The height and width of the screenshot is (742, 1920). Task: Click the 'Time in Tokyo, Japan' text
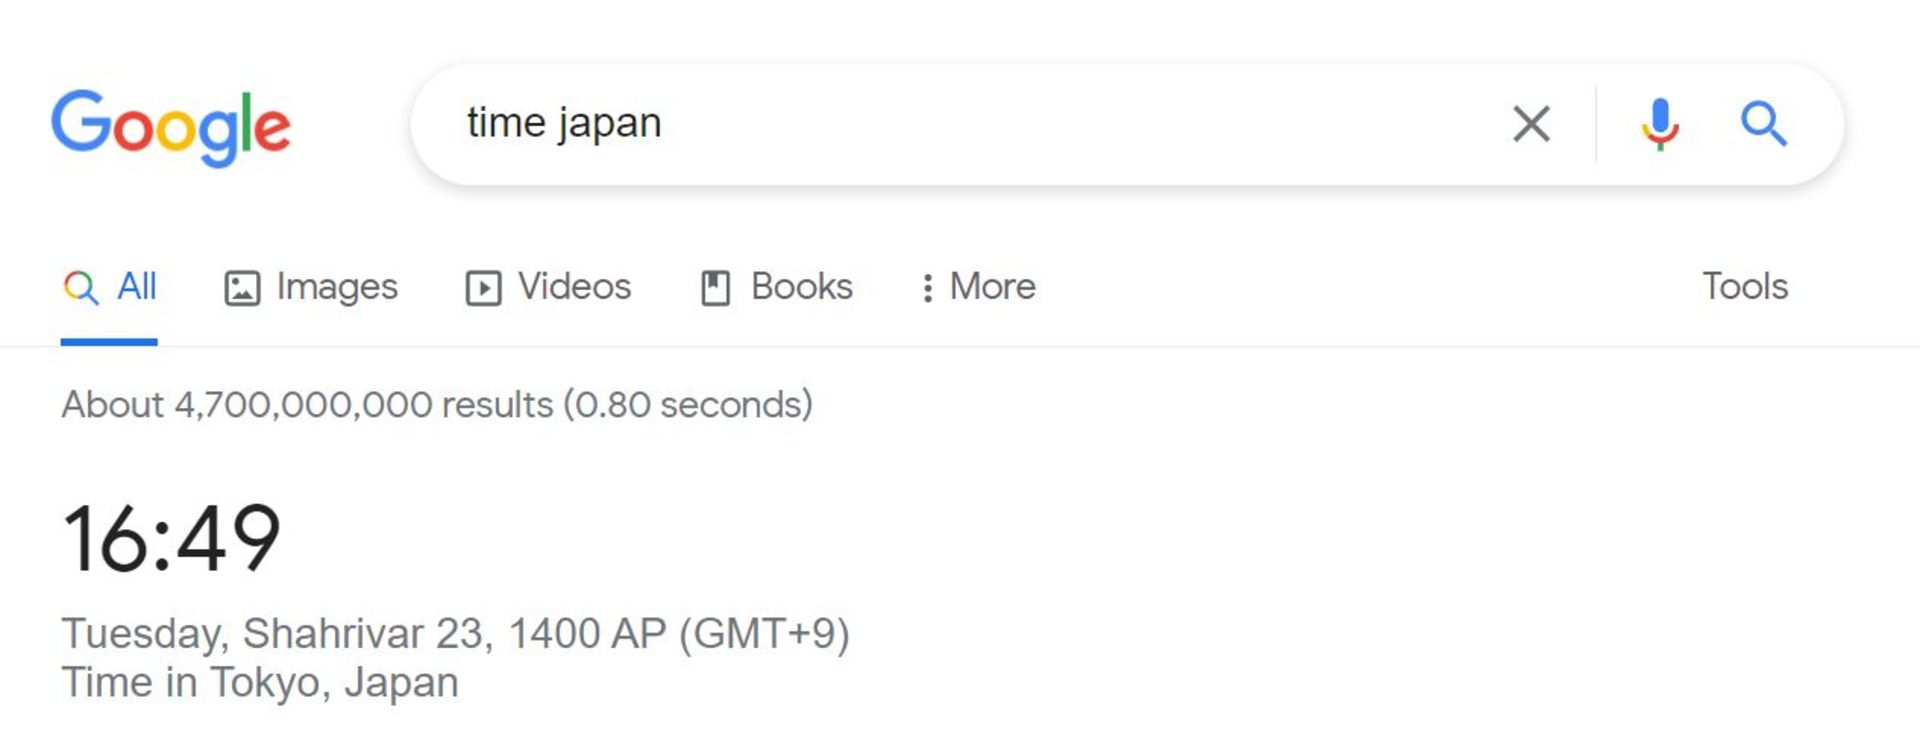[x=260, y=683]
